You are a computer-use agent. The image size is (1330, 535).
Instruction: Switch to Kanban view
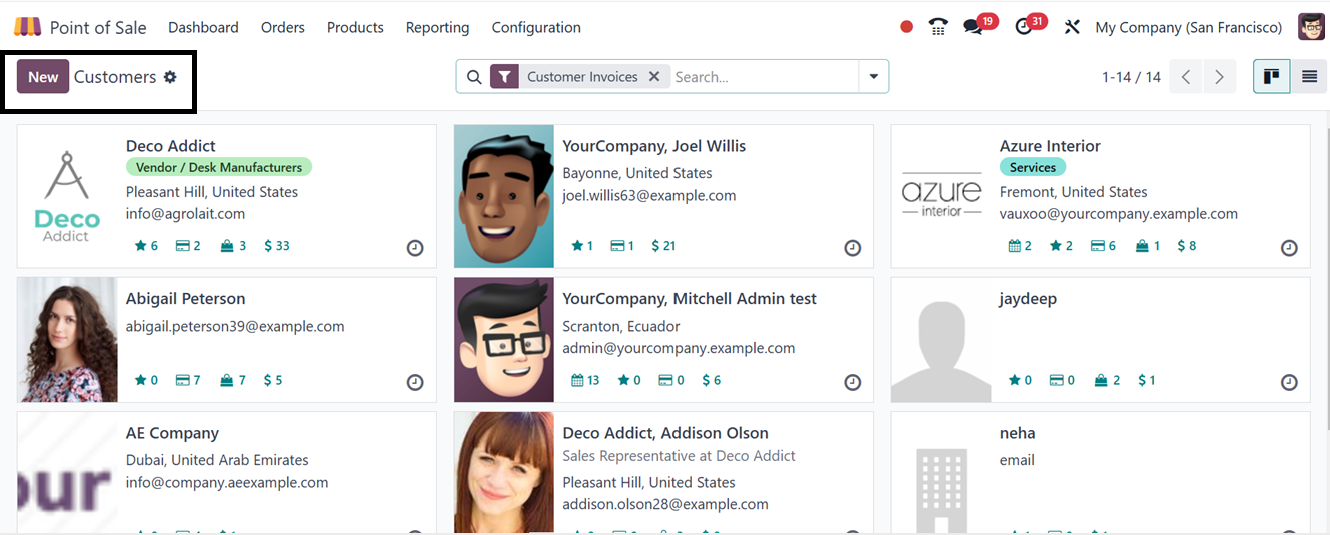(x=1271, y=77)
